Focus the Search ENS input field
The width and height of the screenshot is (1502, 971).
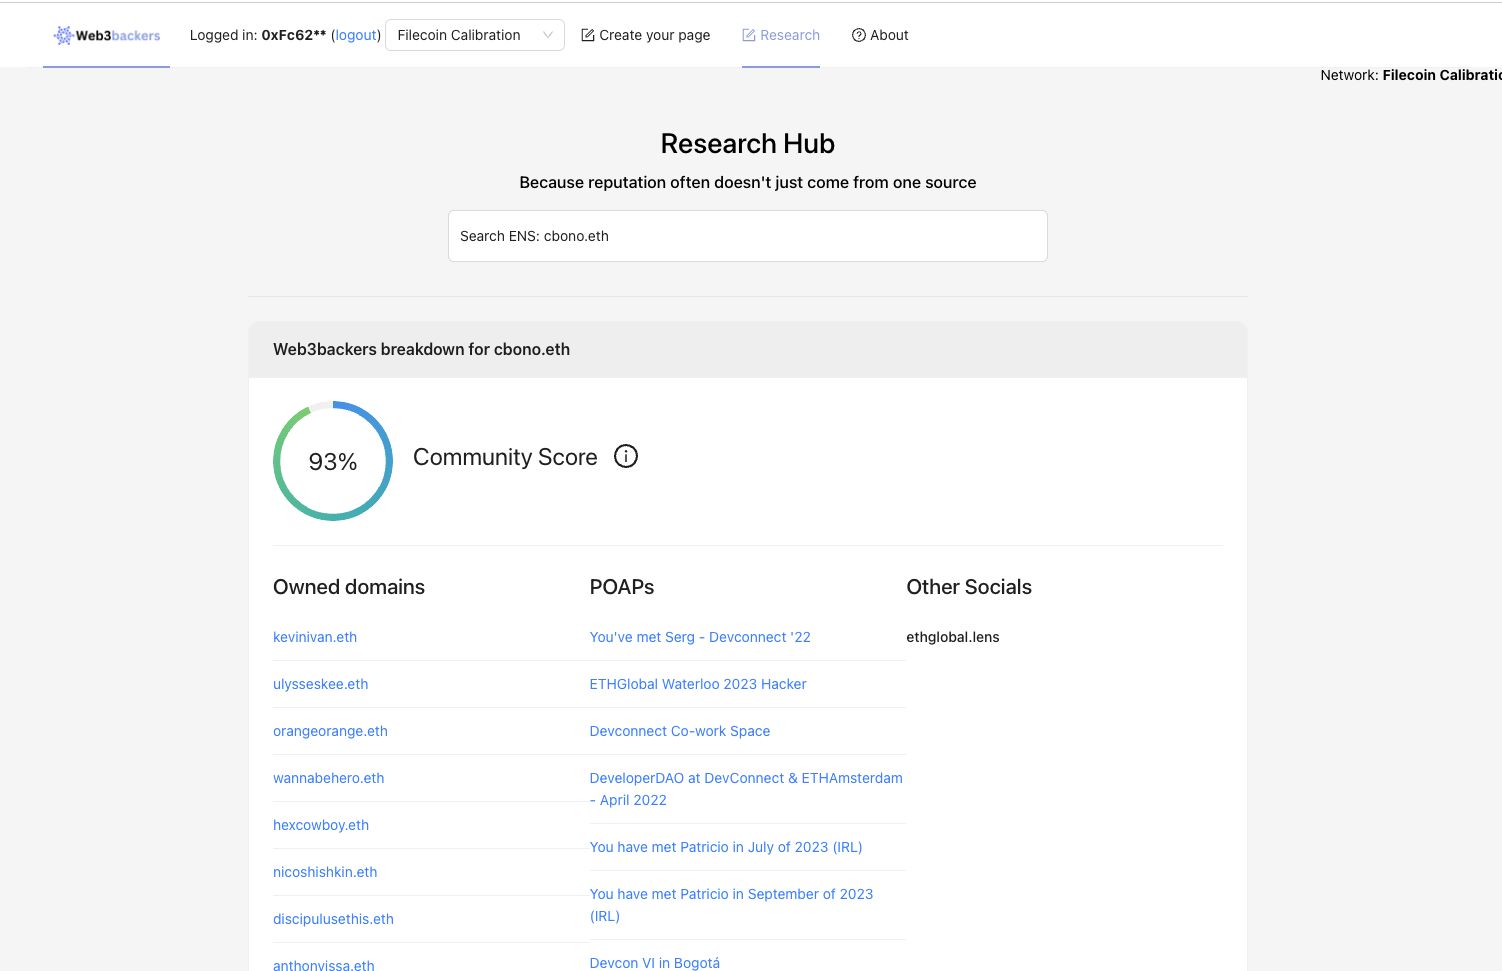[748, 236]
